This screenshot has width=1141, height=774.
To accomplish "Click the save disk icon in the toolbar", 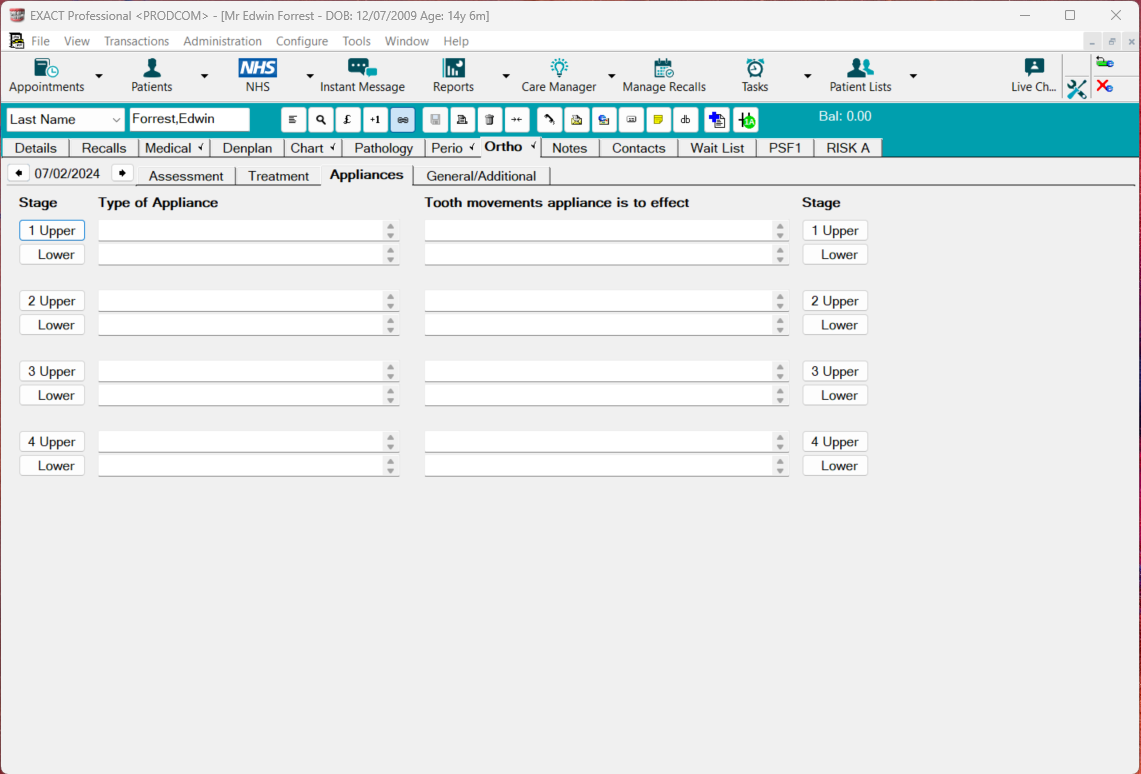I will (434, 119).
